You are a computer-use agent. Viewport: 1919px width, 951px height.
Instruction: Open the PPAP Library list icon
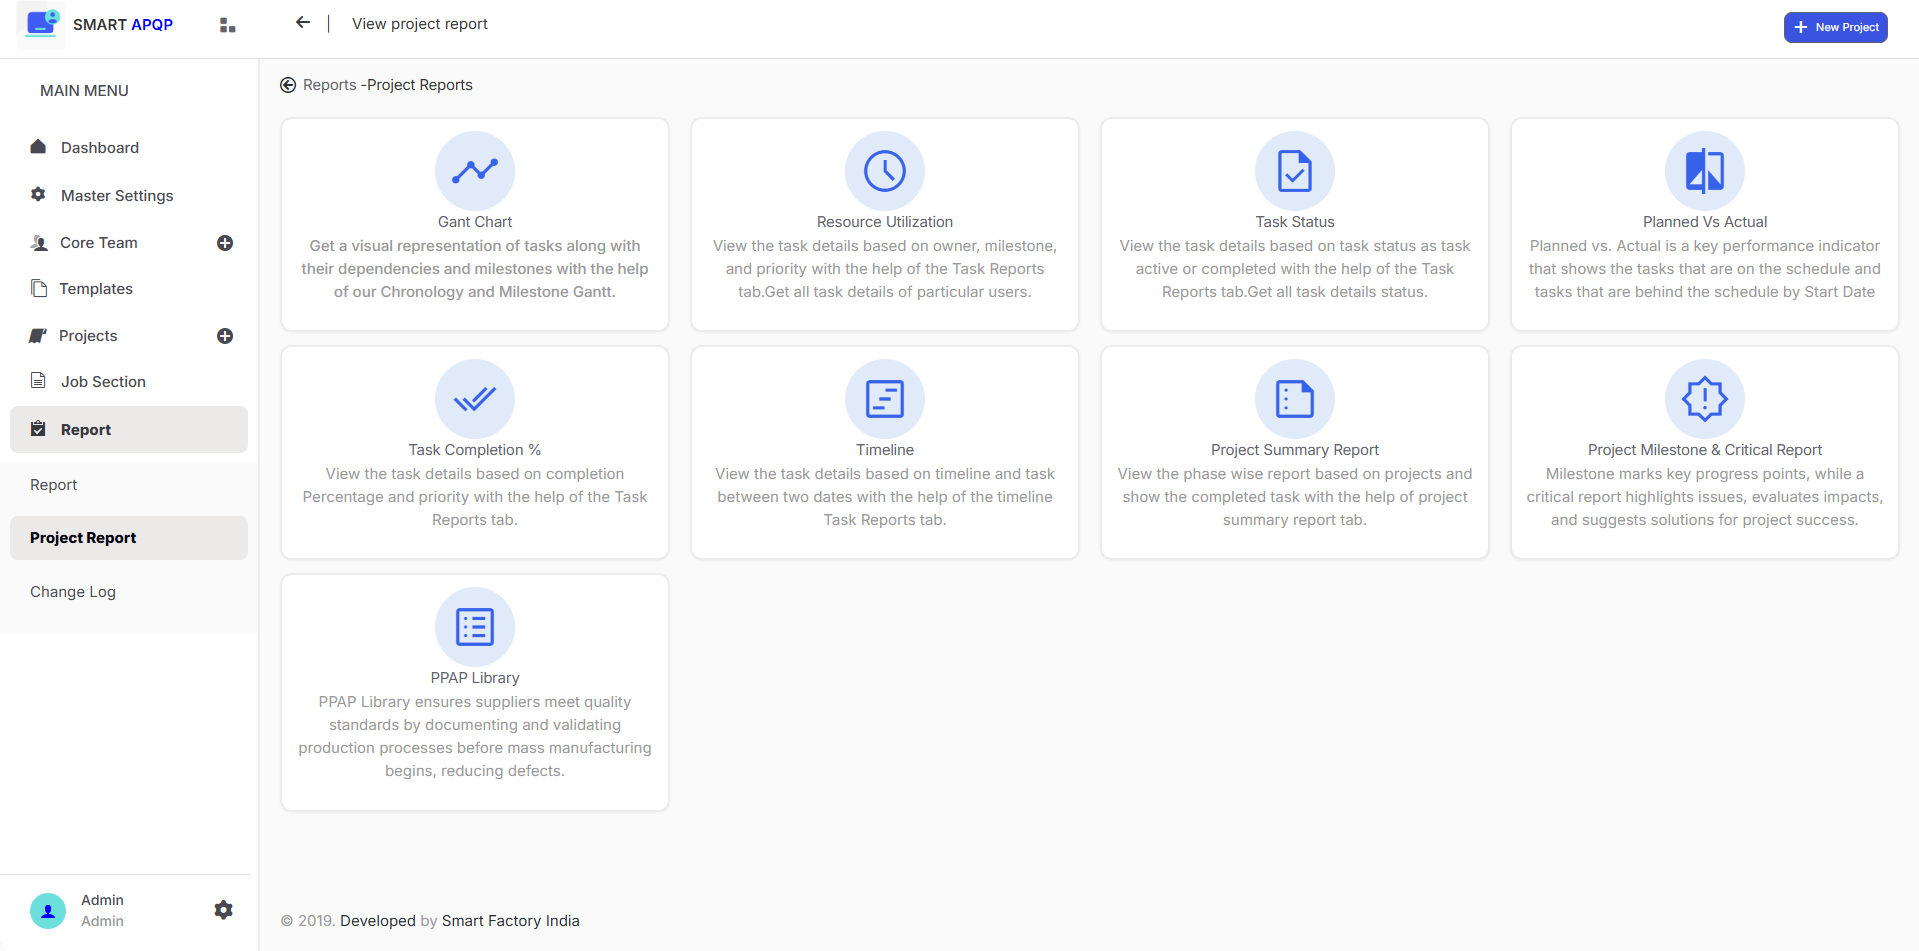click(x=475, y=627)
